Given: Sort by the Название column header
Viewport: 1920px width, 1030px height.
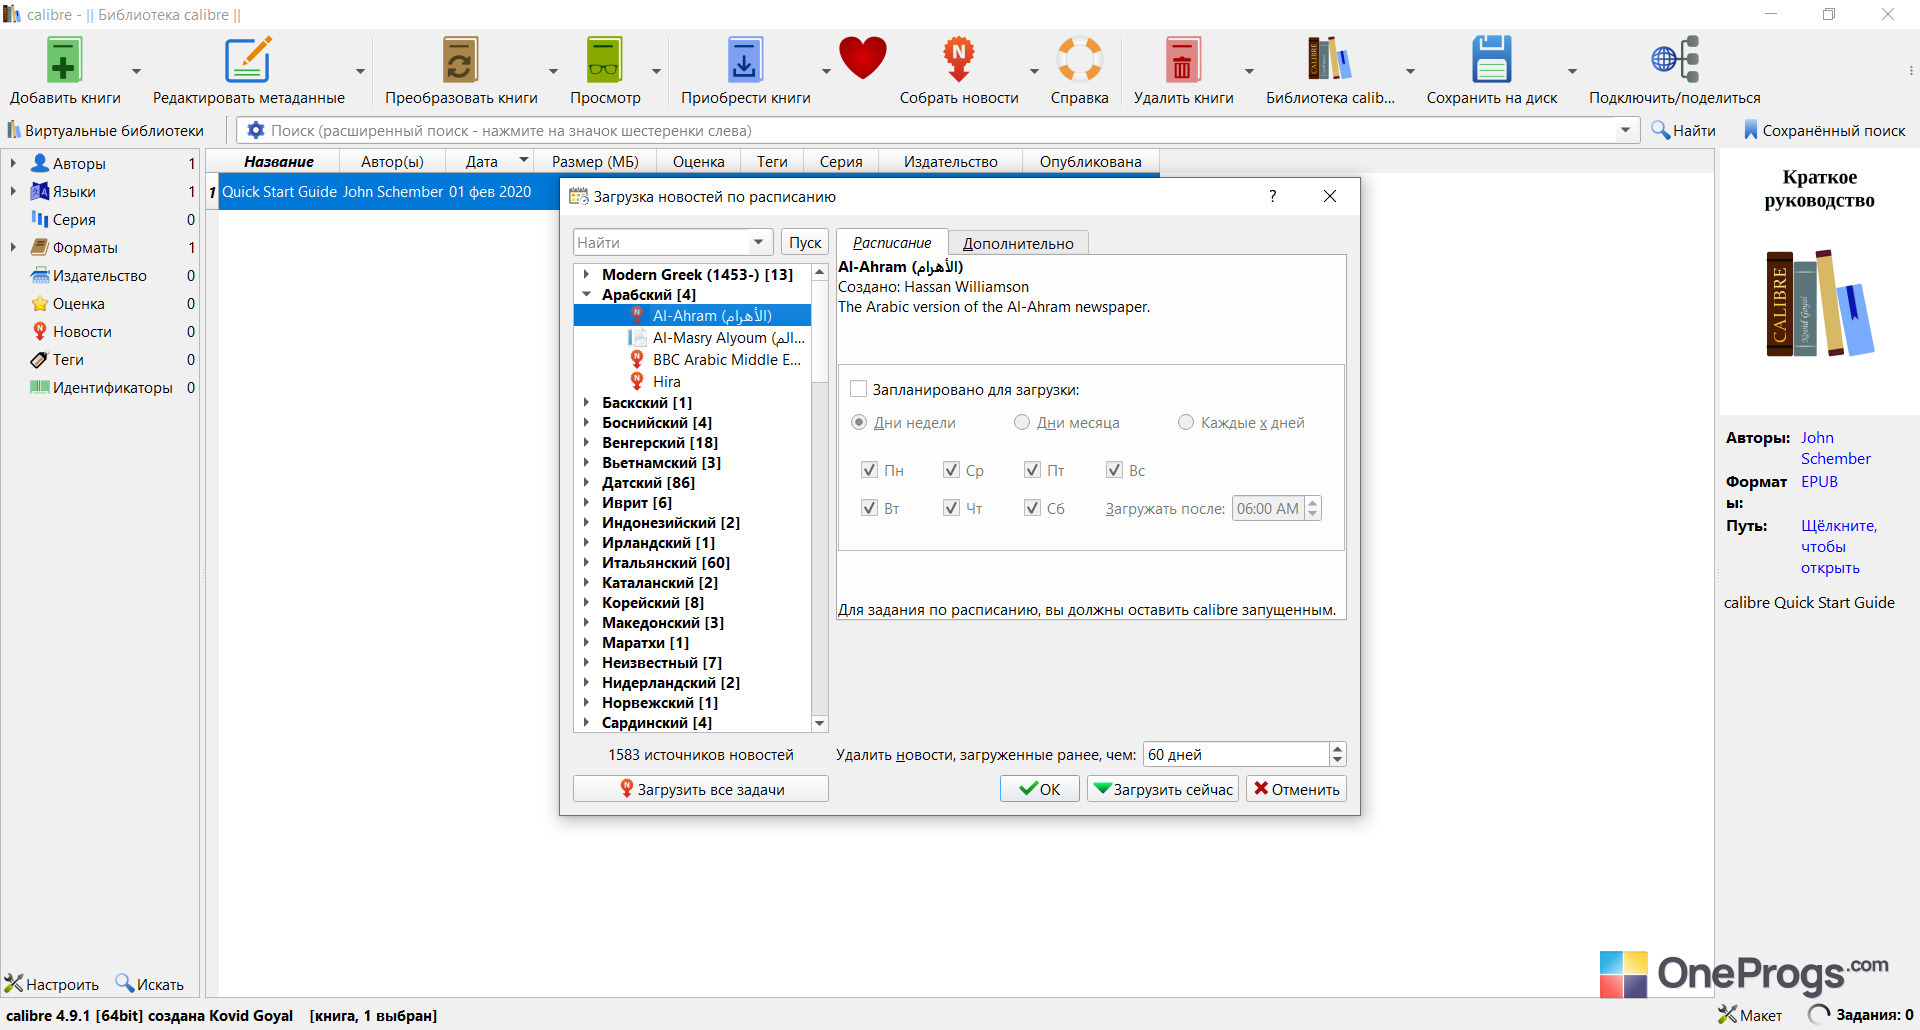Looking at the screenshot, I should point(278,162).
